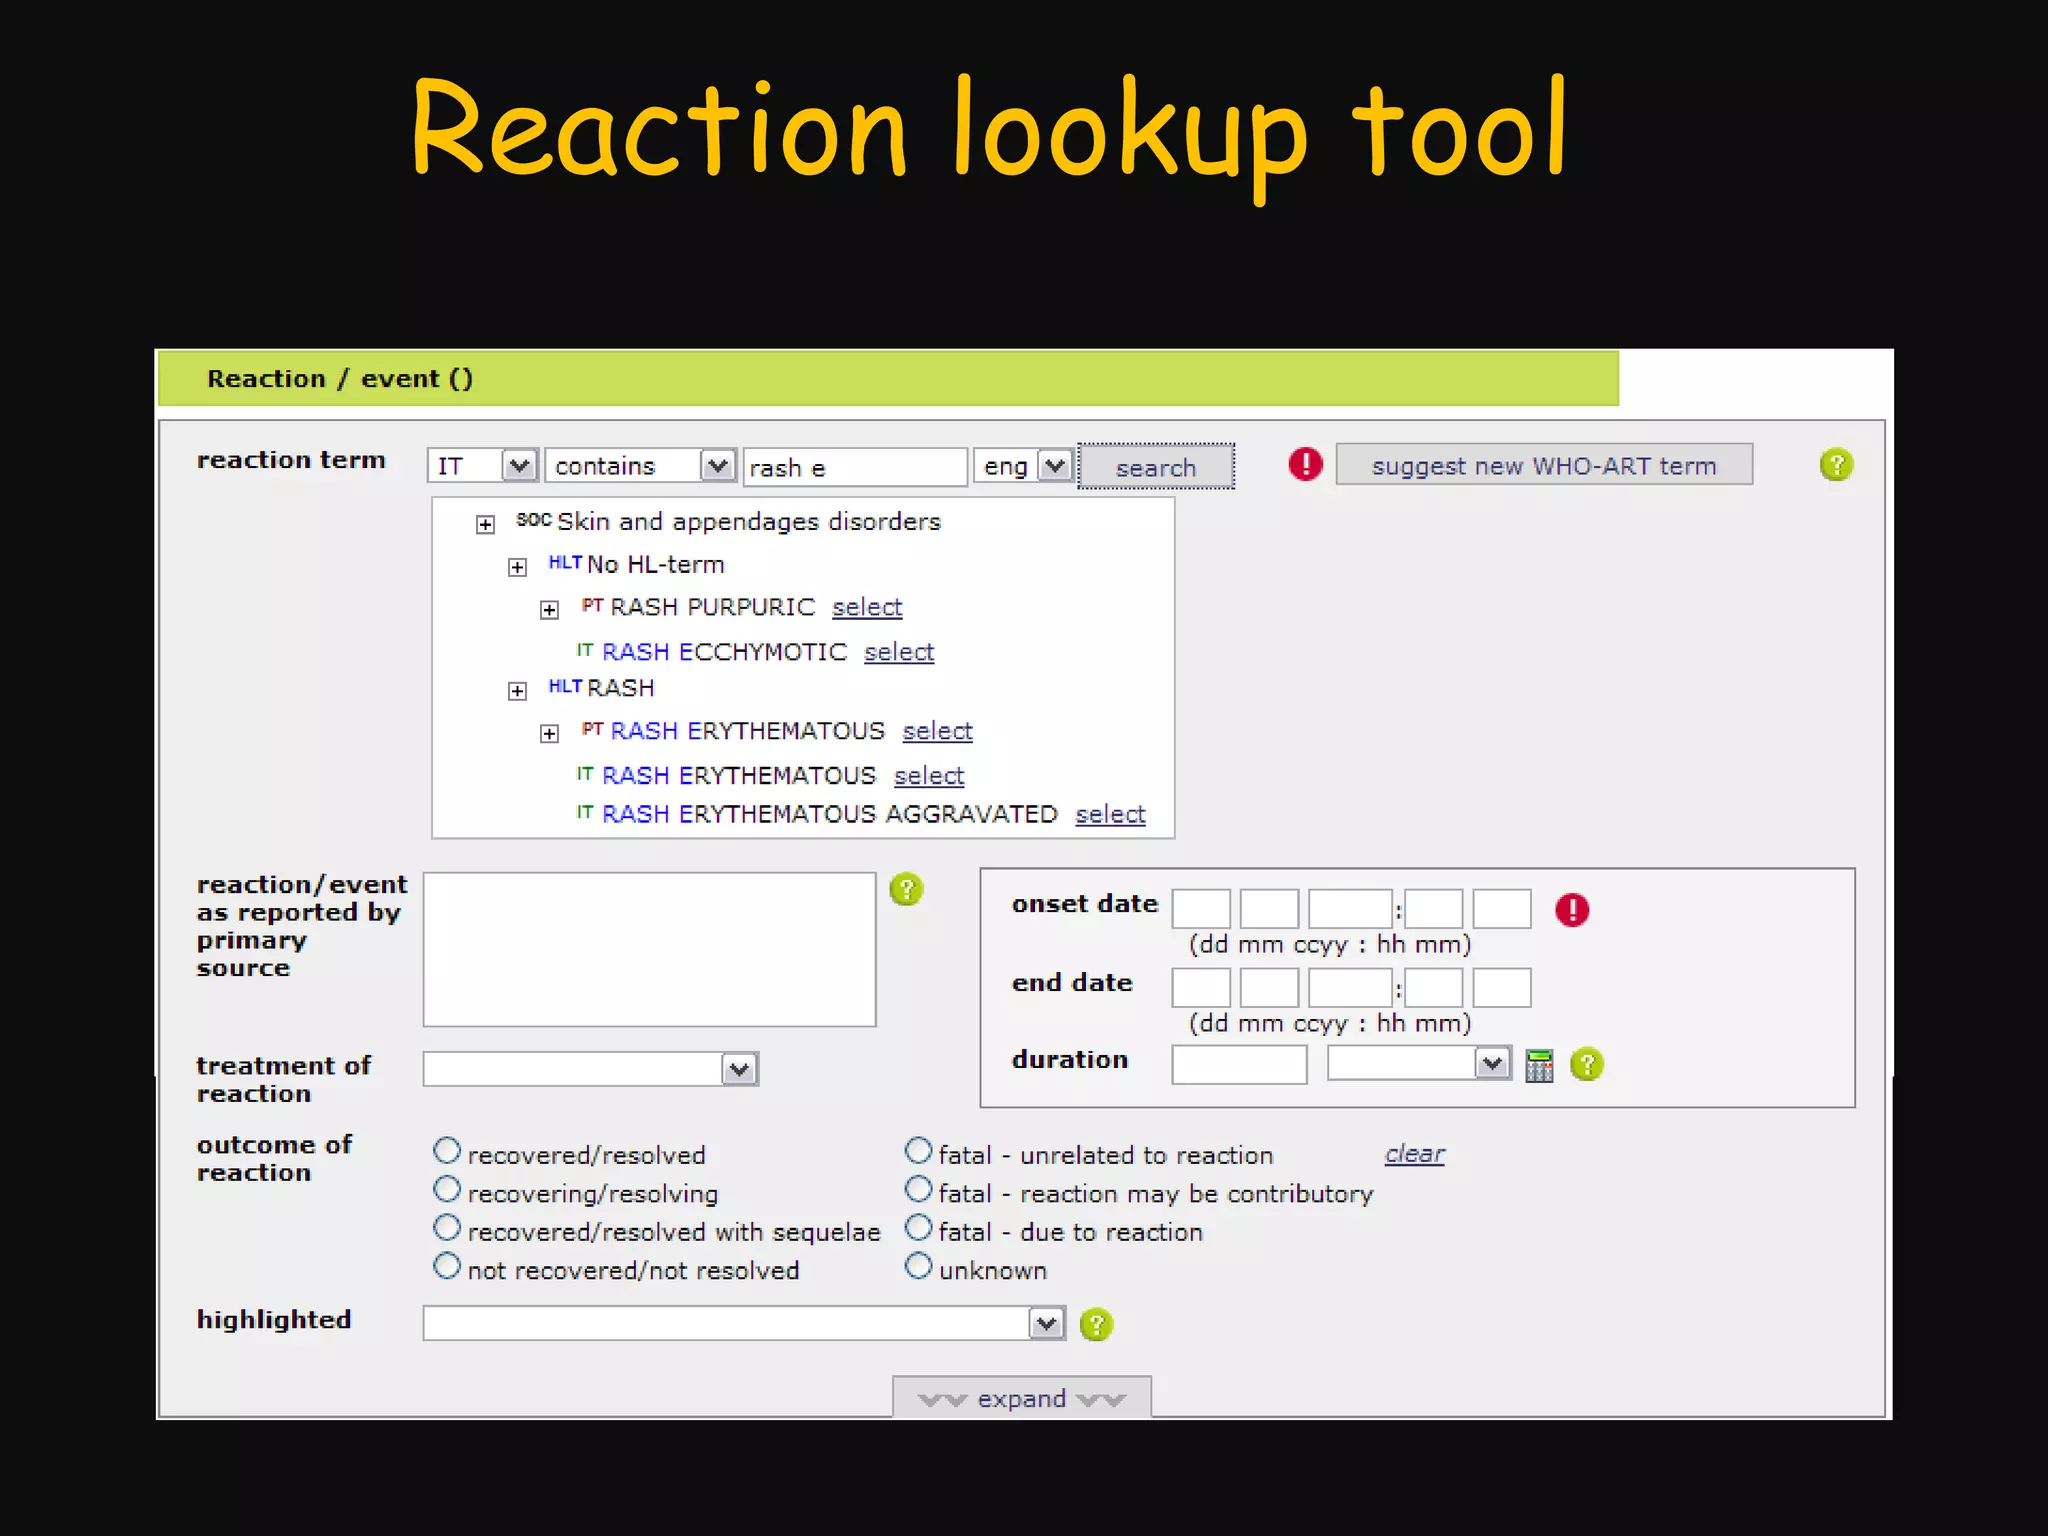Click help icon beside suggest WHO-ART term
The width and height of the screenshot is (2048, 1536).
(x=1836, y=465)
